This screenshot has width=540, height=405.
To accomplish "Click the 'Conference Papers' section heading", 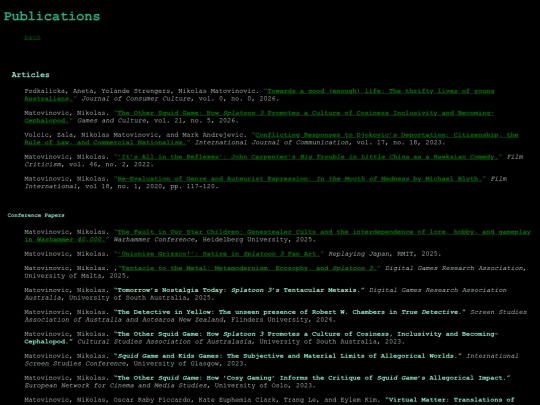I will coord(36,215).
